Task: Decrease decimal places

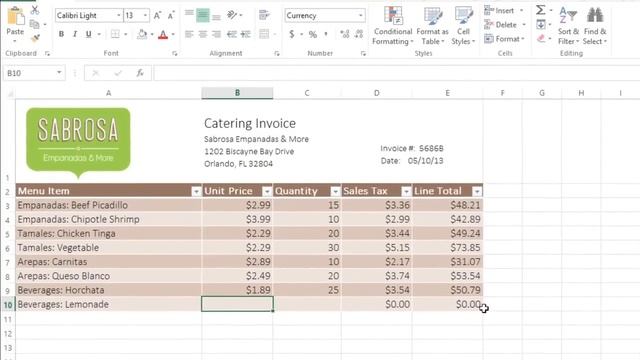Action: tap(359, 34)
